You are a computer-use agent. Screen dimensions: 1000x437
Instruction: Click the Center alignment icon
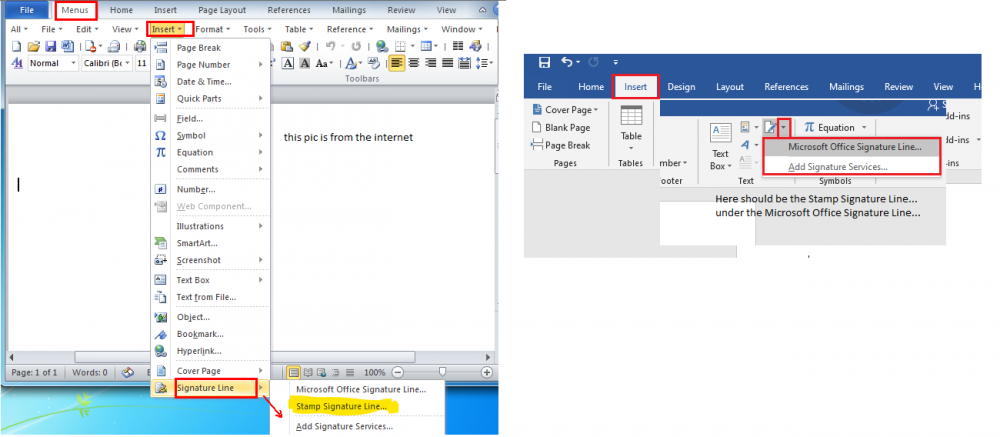(414, 63)
